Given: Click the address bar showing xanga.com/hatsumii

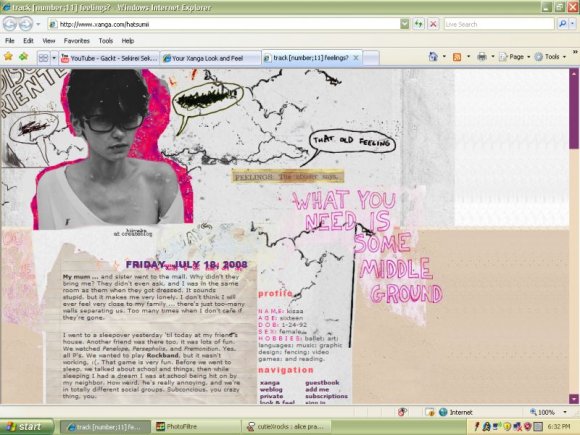Looking at the screenshot, I should pyautogui.click(x=224, y=24).
